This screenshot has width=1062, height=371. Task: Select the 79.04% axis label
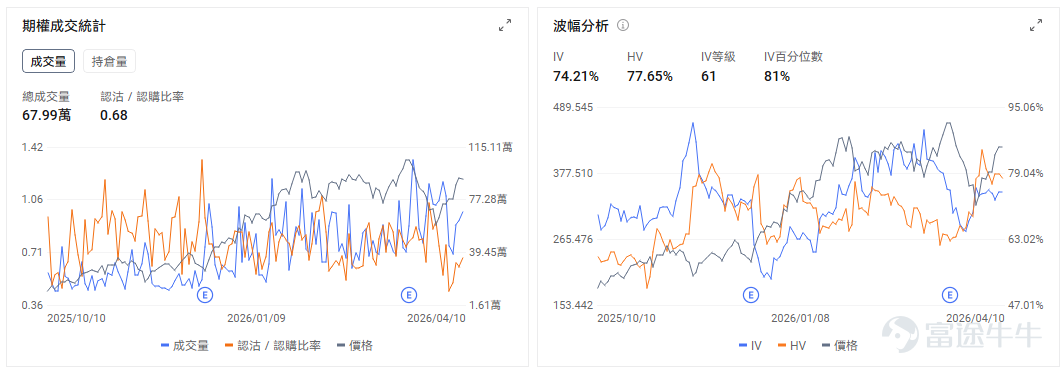[1026, 173]
